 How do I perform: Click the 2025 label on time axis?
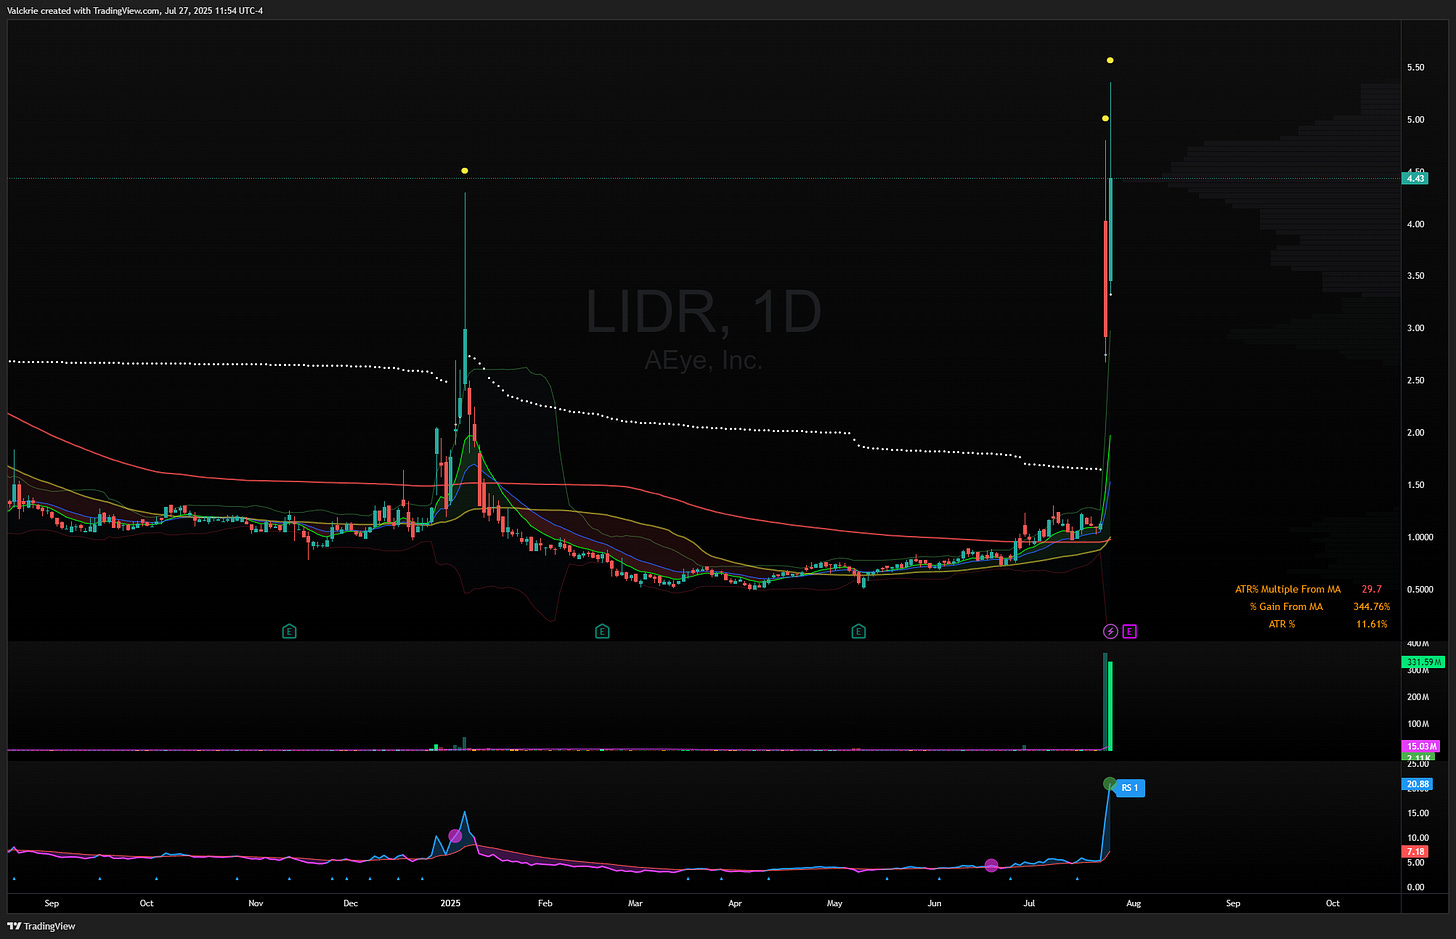pos(451,903)
